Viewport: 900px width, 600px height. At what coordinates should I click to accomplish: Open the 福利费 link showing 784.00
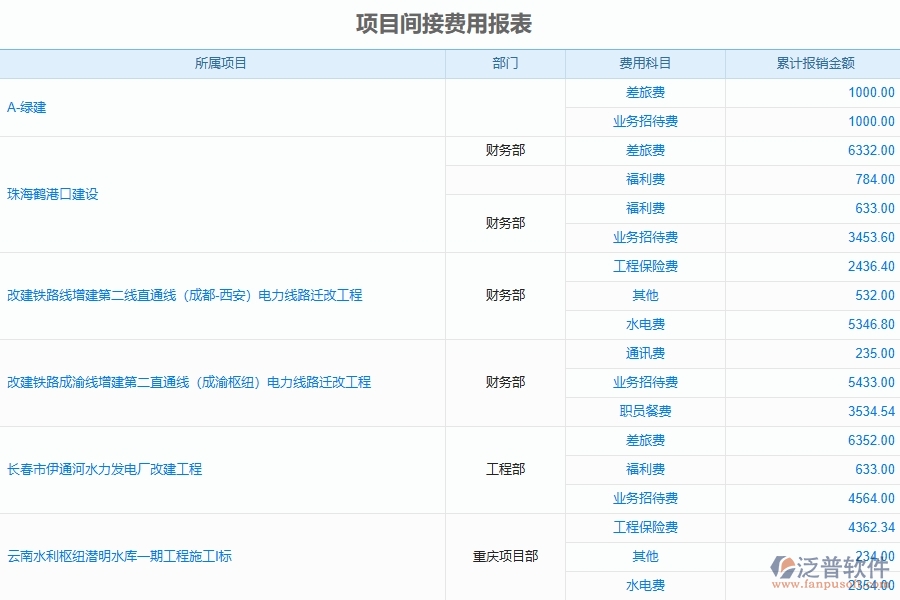click(x=645, y=179)
